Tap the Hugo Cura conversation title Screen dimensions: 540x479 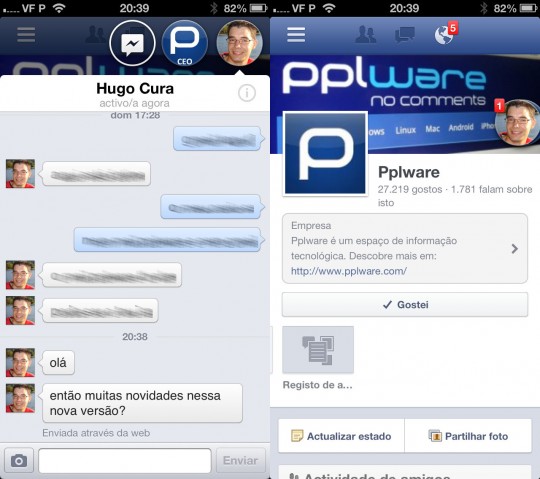pos(135,88)
